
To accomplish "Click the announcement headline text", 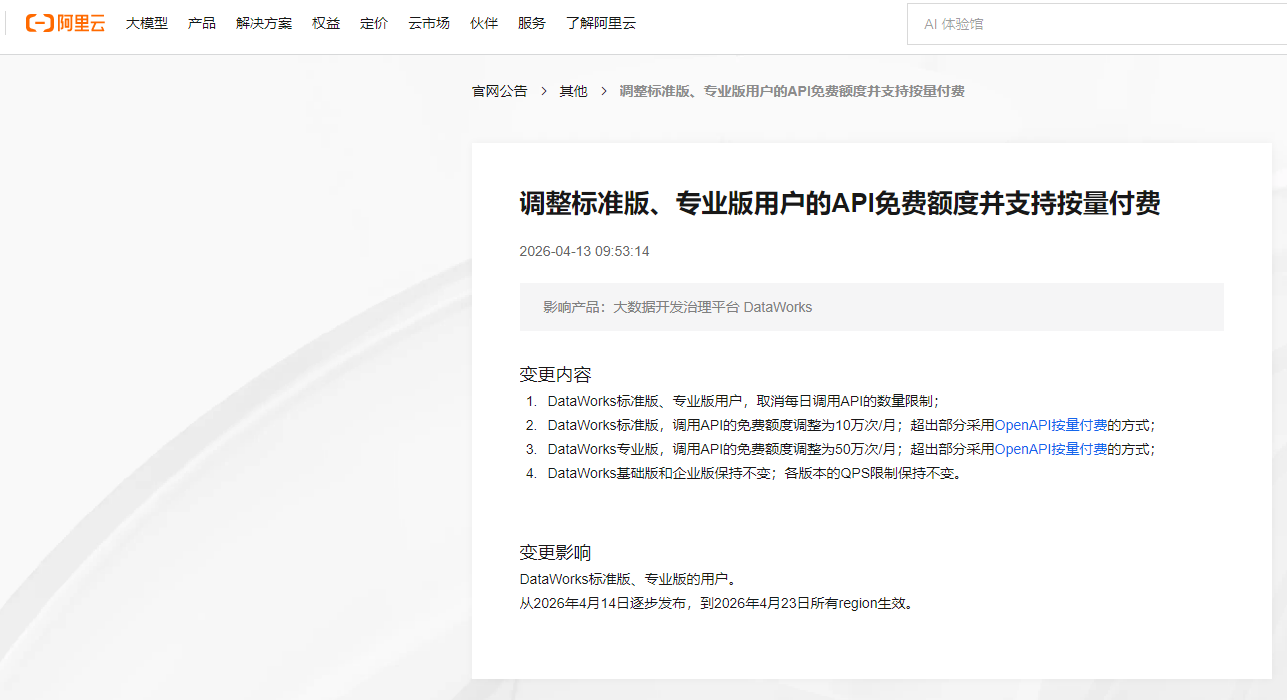I will point(840,204).
